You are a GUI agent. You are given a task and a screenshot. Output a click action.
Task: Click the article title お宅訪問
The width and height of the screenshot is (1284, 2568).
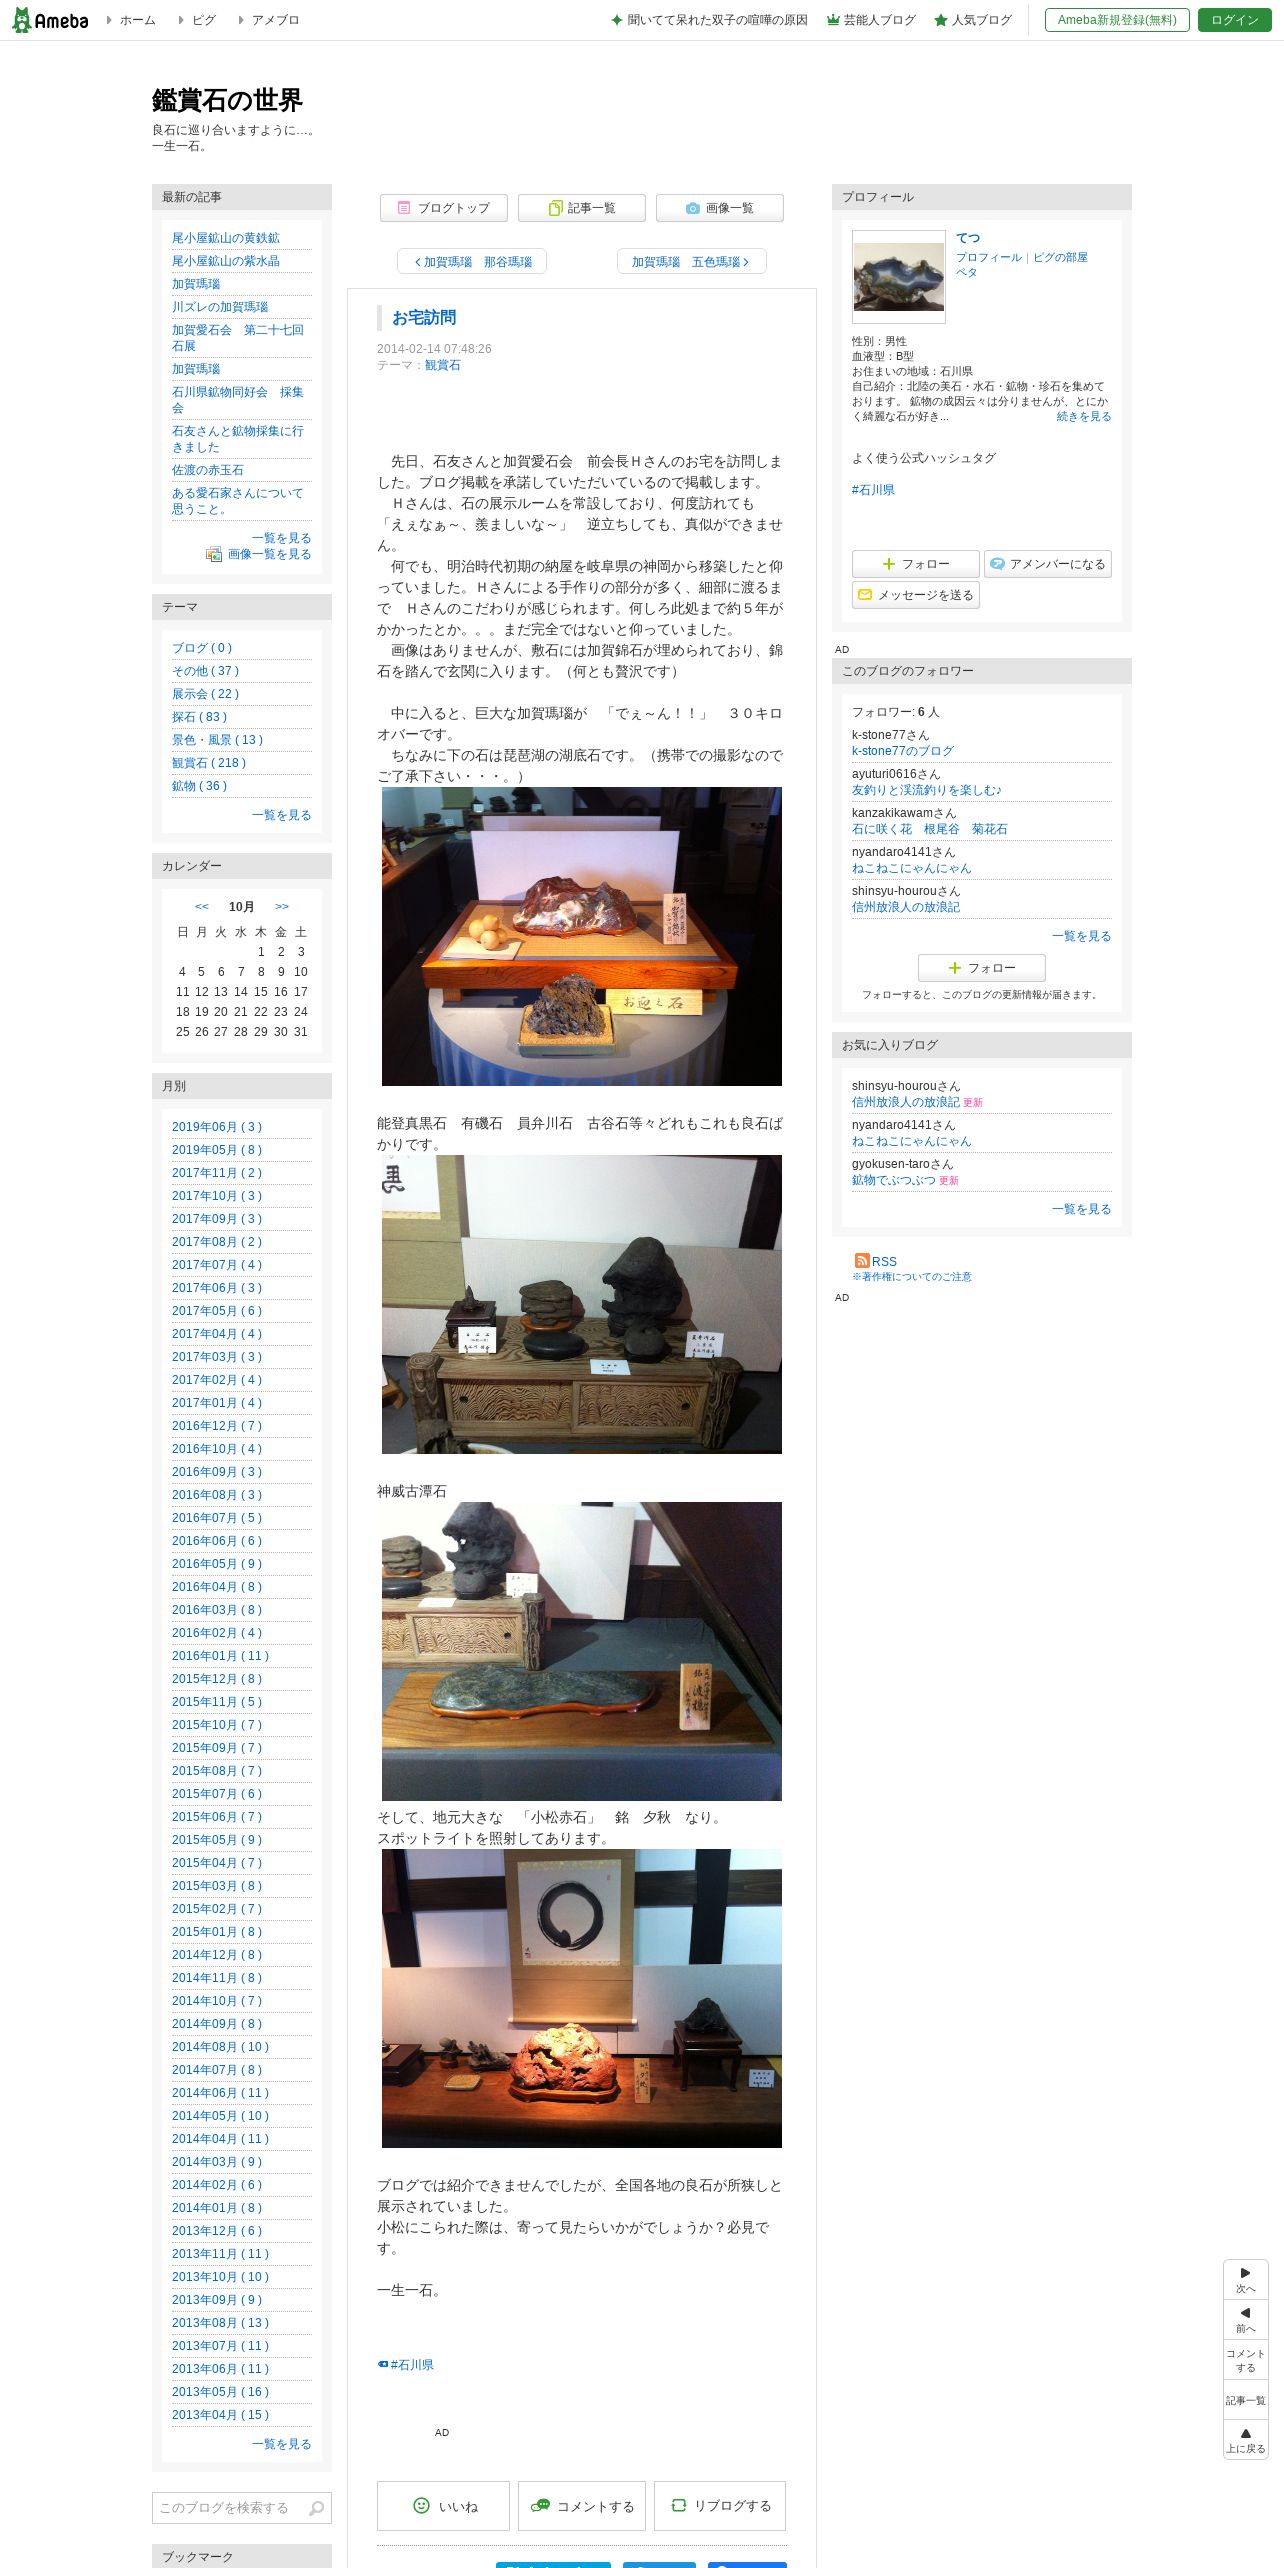pyautogui.click(x=424, y=317)
